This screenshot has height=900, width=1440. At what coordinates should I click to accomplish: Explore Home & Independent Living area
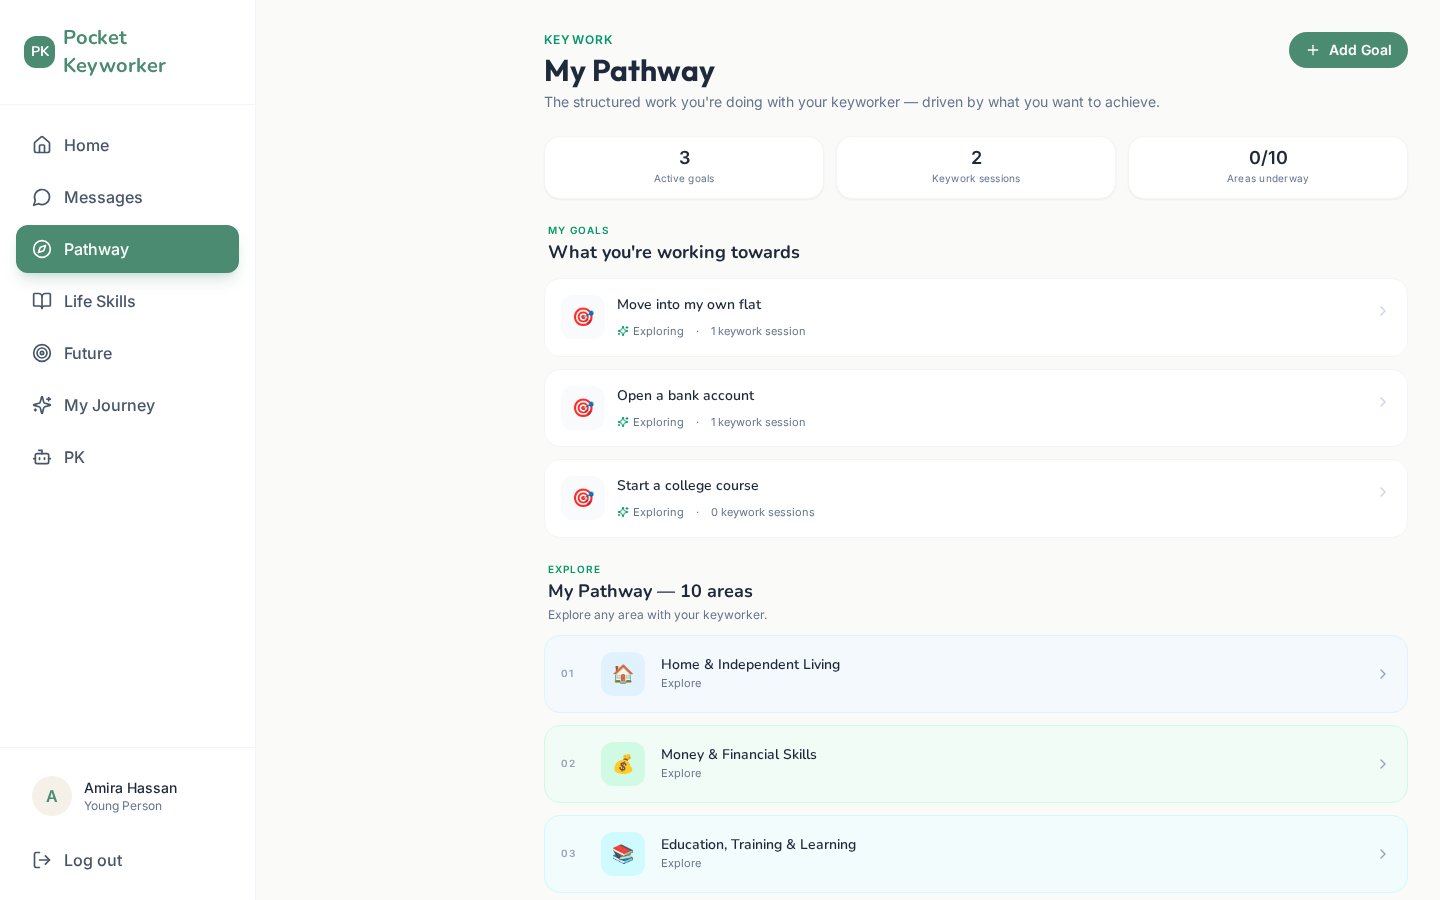click(x=976, y=674)
